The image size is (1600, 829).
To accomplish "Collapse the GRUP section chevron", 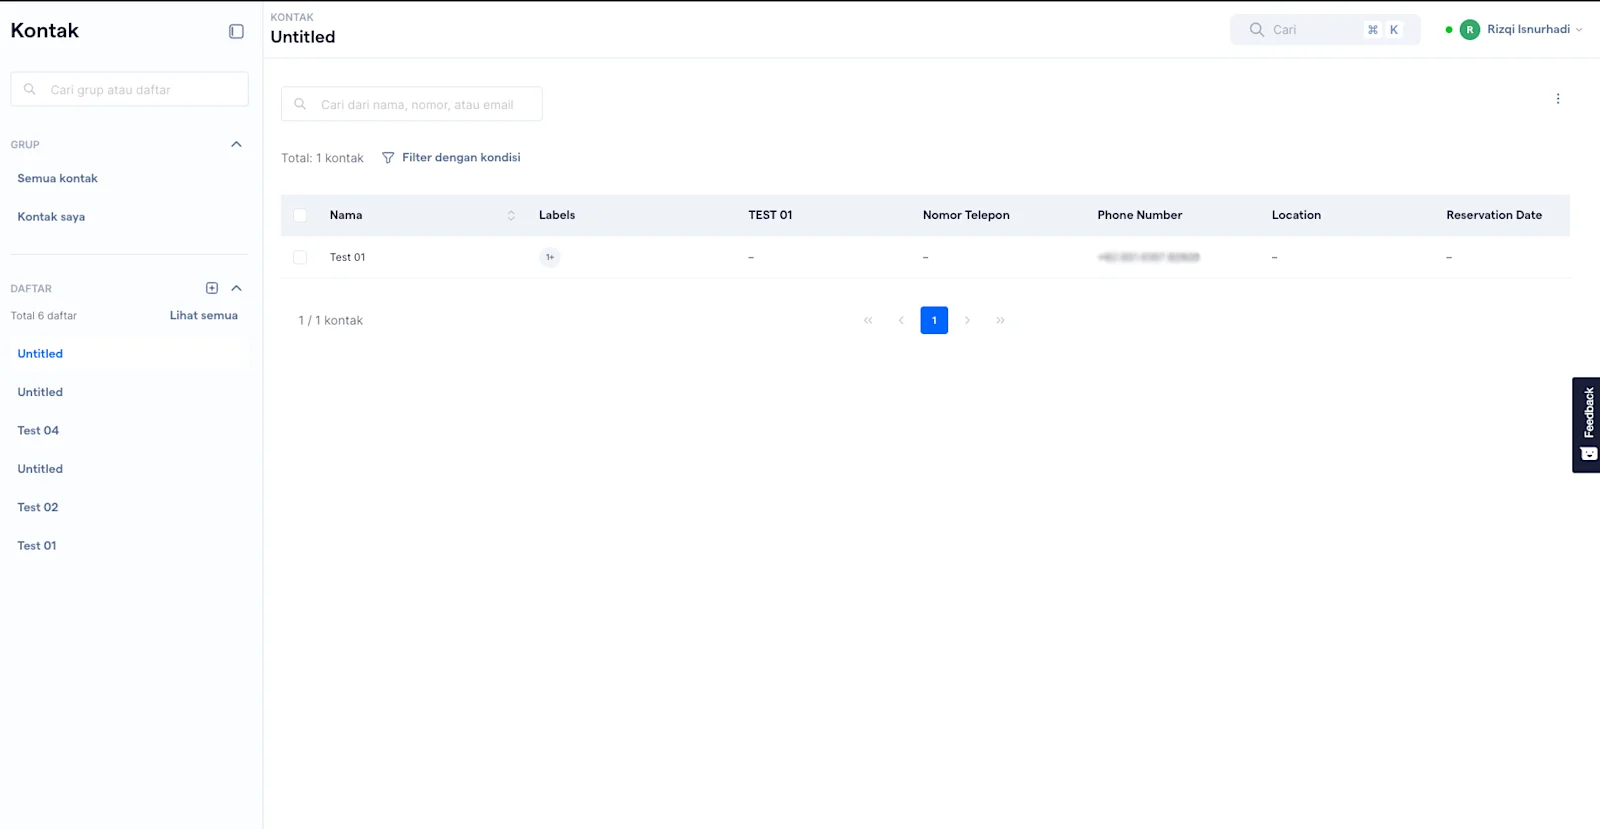I will click(x=236, y=144).
